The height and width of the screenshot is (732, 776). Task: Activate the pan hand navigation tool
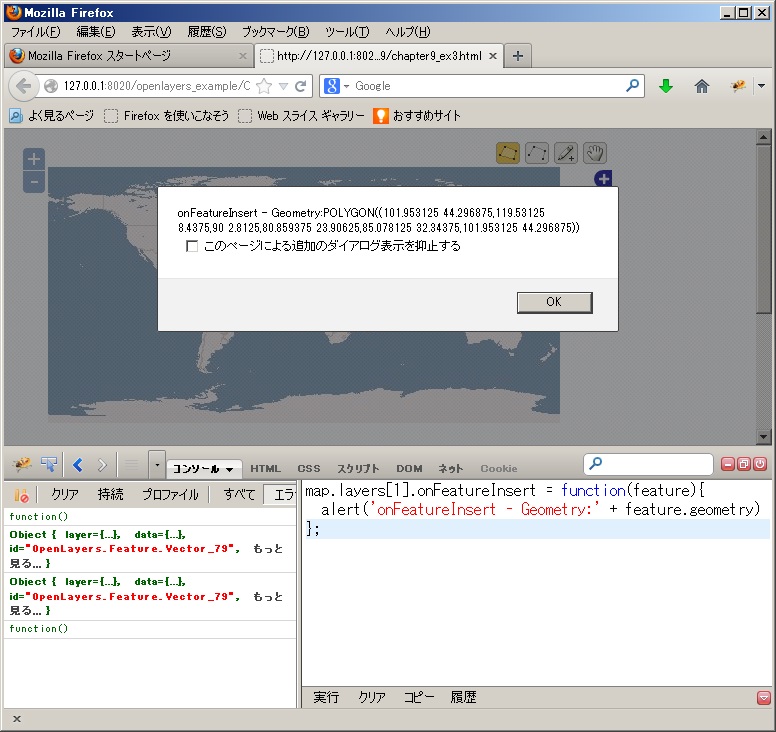(595, 153)
